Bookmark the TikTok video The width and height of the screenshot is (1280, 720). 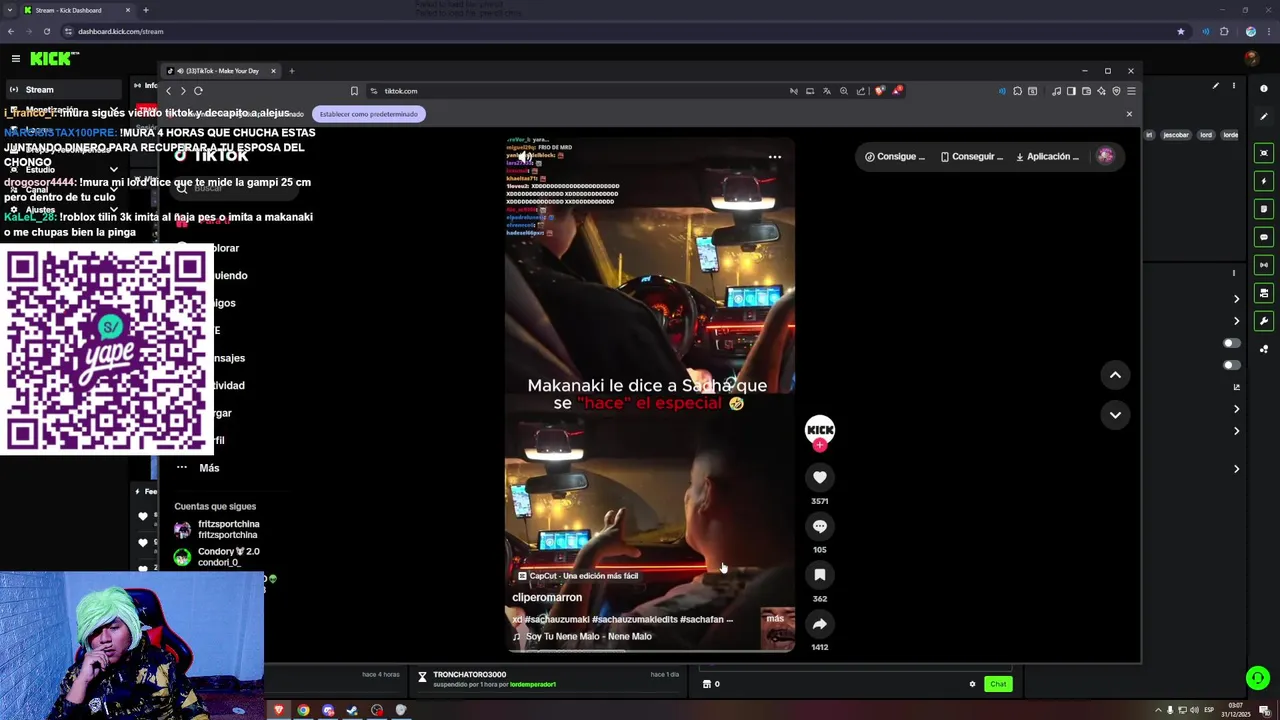point(819,575)
